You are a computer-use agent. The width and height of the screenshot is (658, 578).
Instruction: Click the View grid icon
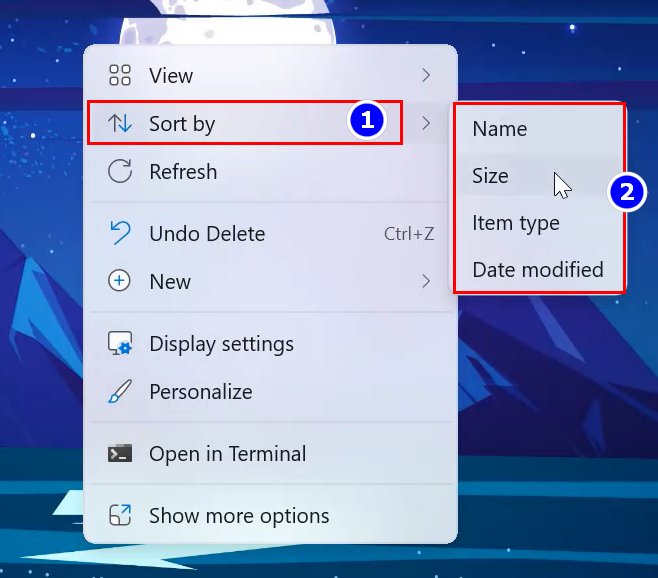[120, 75]
